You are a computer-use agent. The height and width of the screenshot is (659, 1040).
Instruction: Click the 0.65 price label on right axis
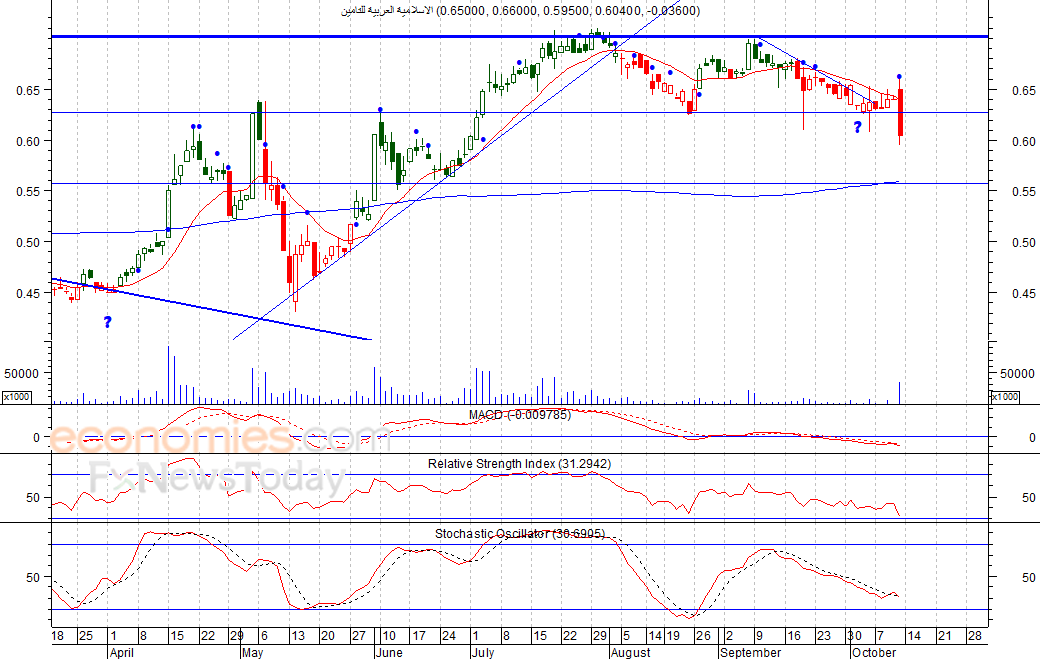pos(1023,90)
